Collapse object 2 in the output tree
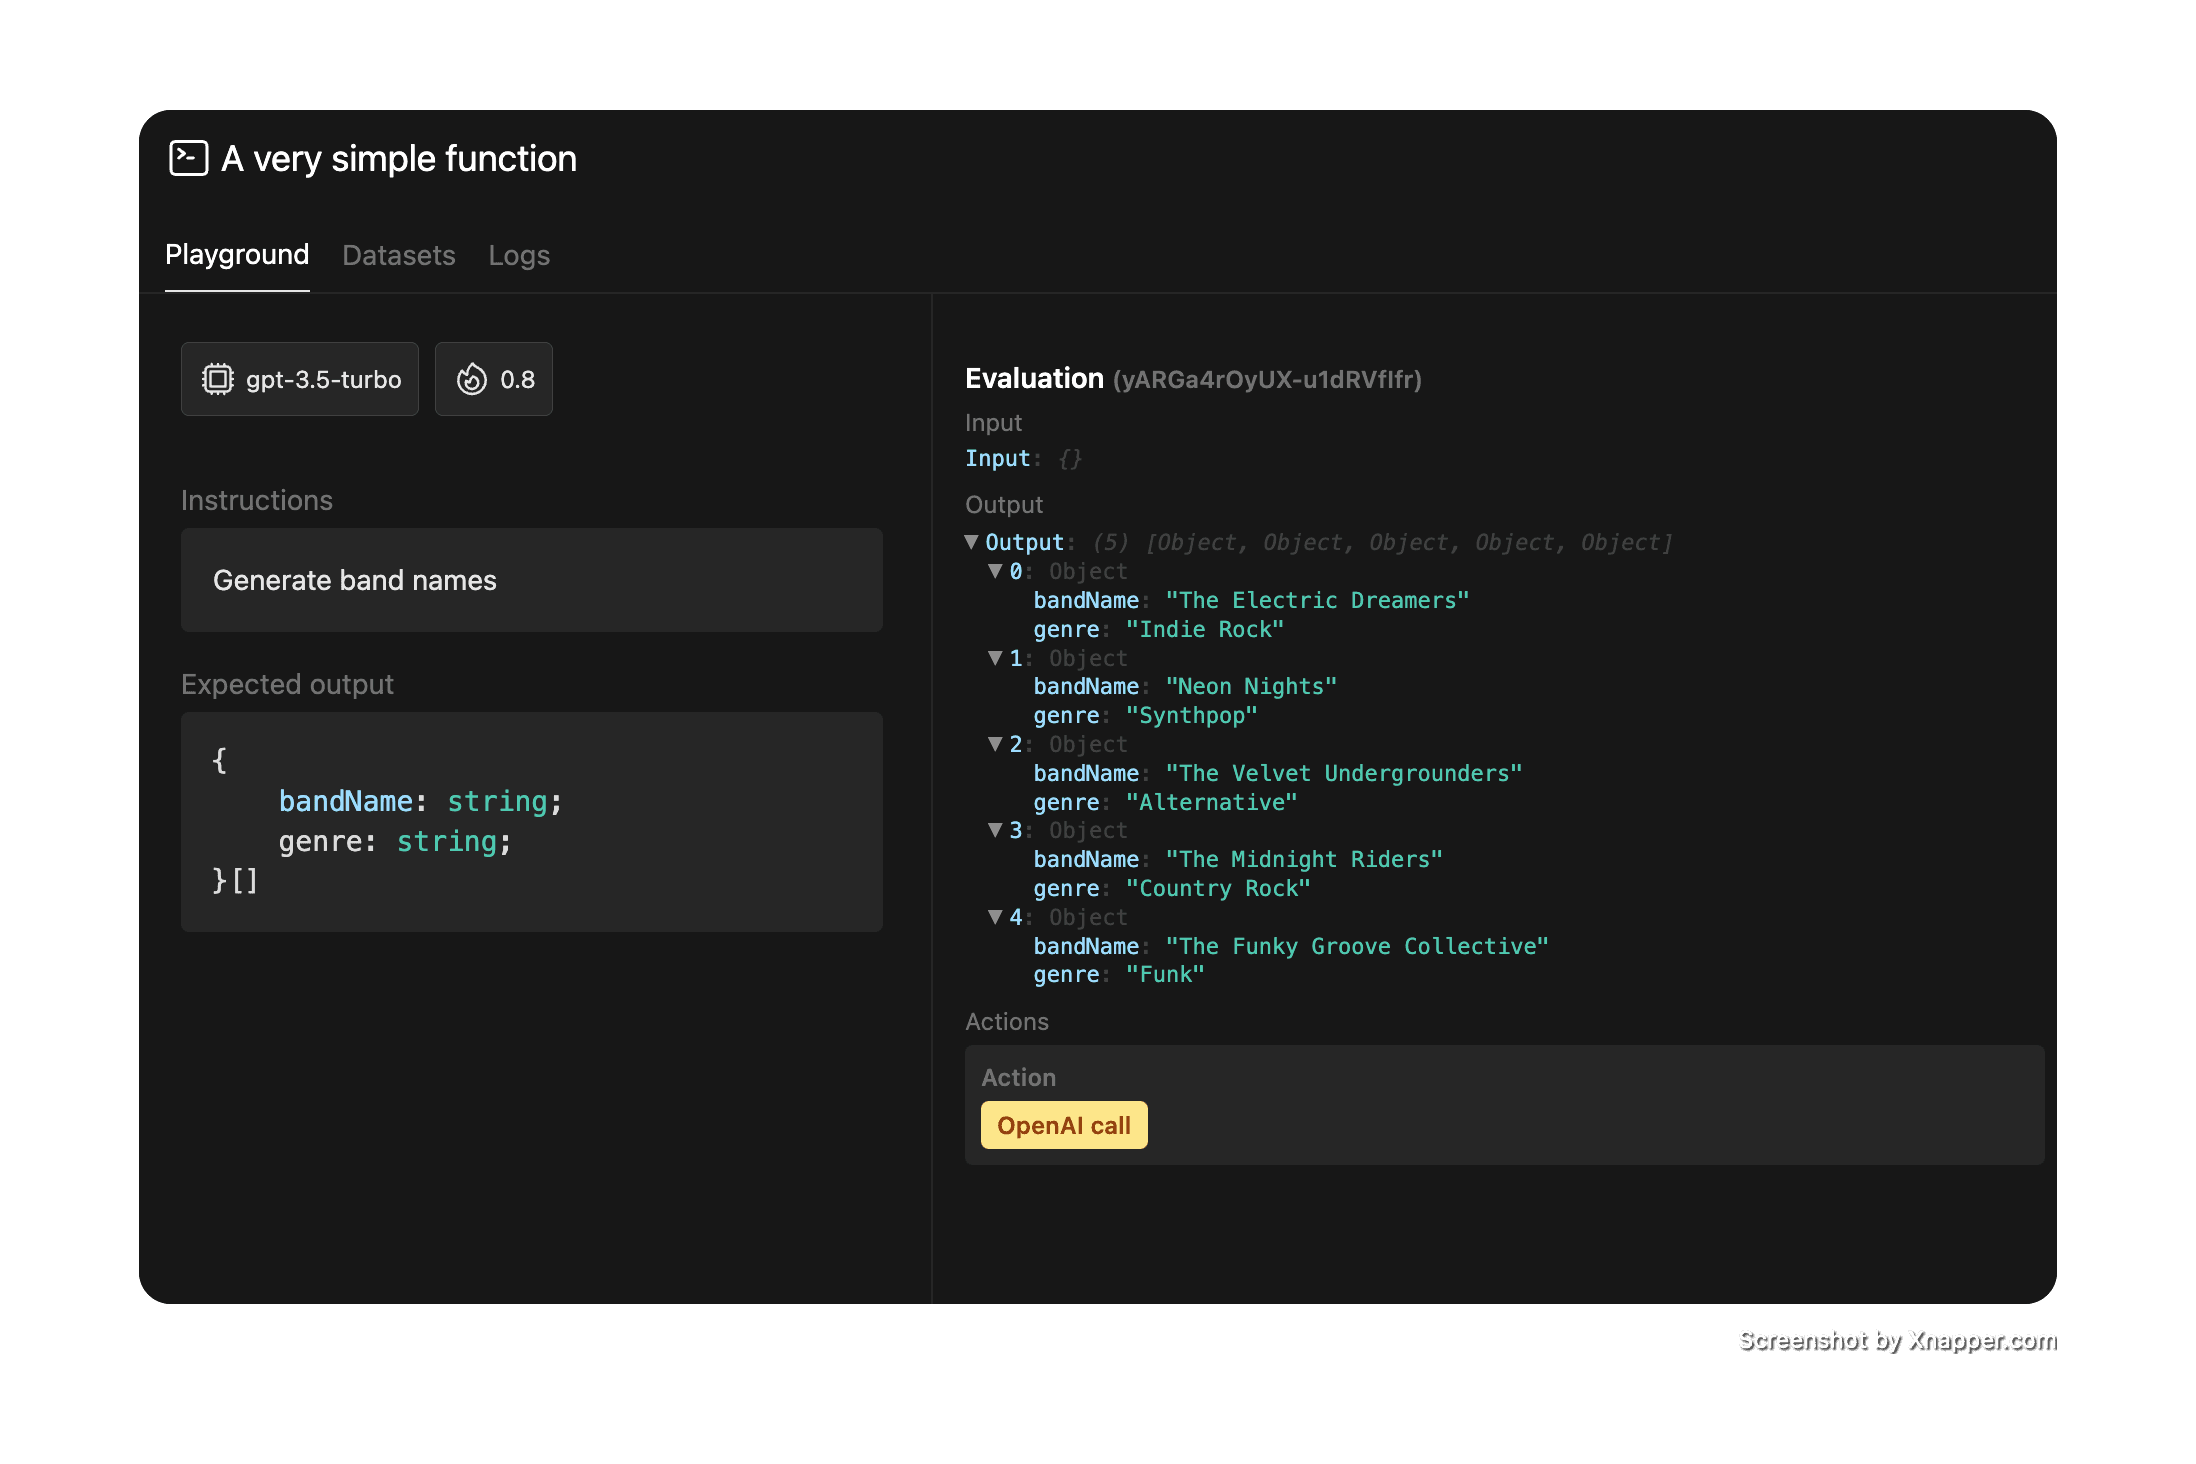Image resolution: width=2196 pixels, height=1464 pixels. (x=995, y=744)
